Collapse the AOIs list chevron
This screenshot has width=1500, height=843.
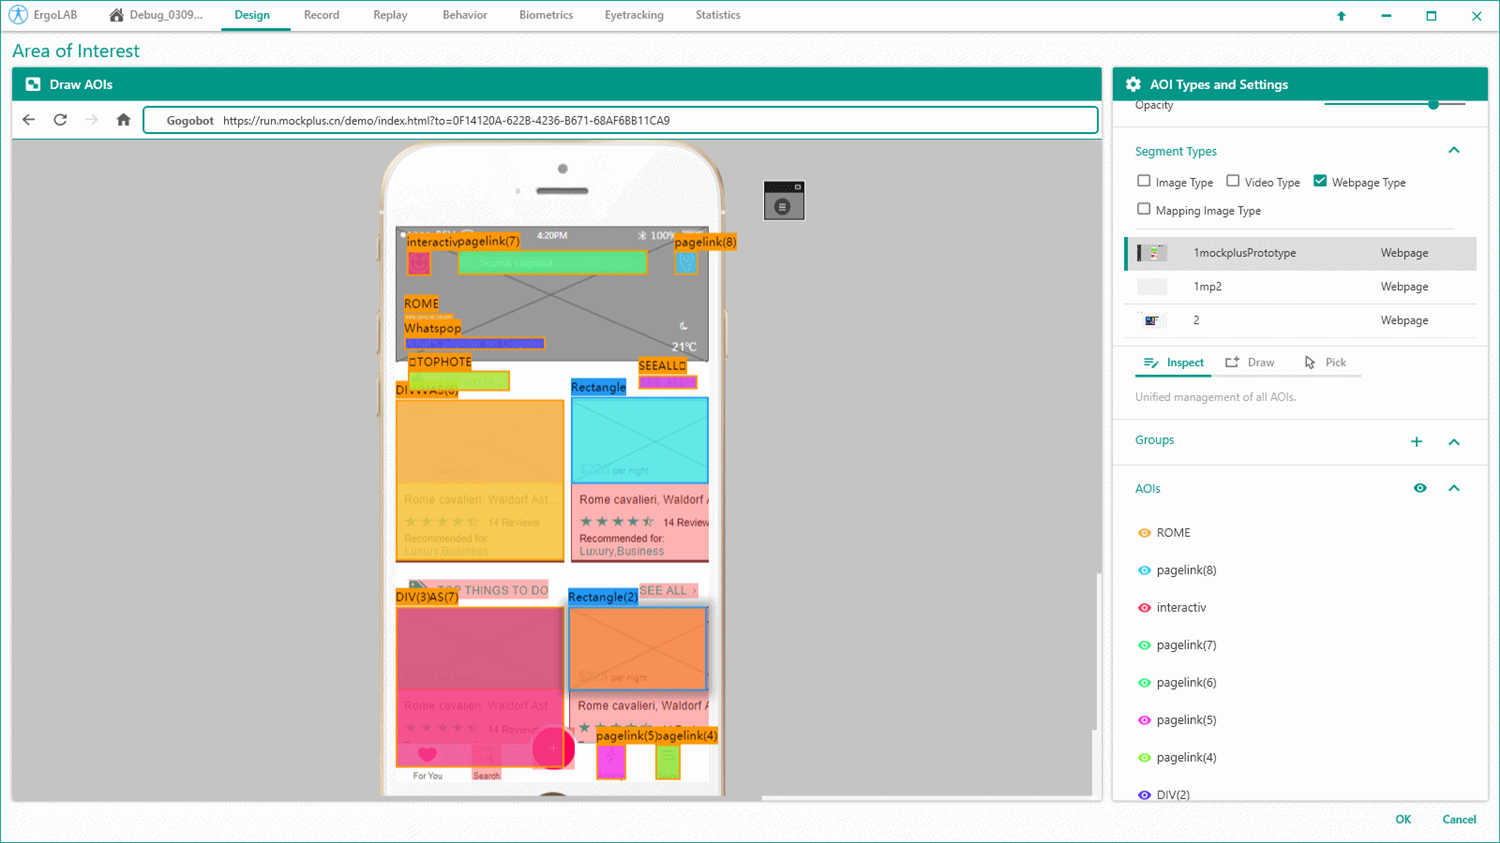point(1454,488)
